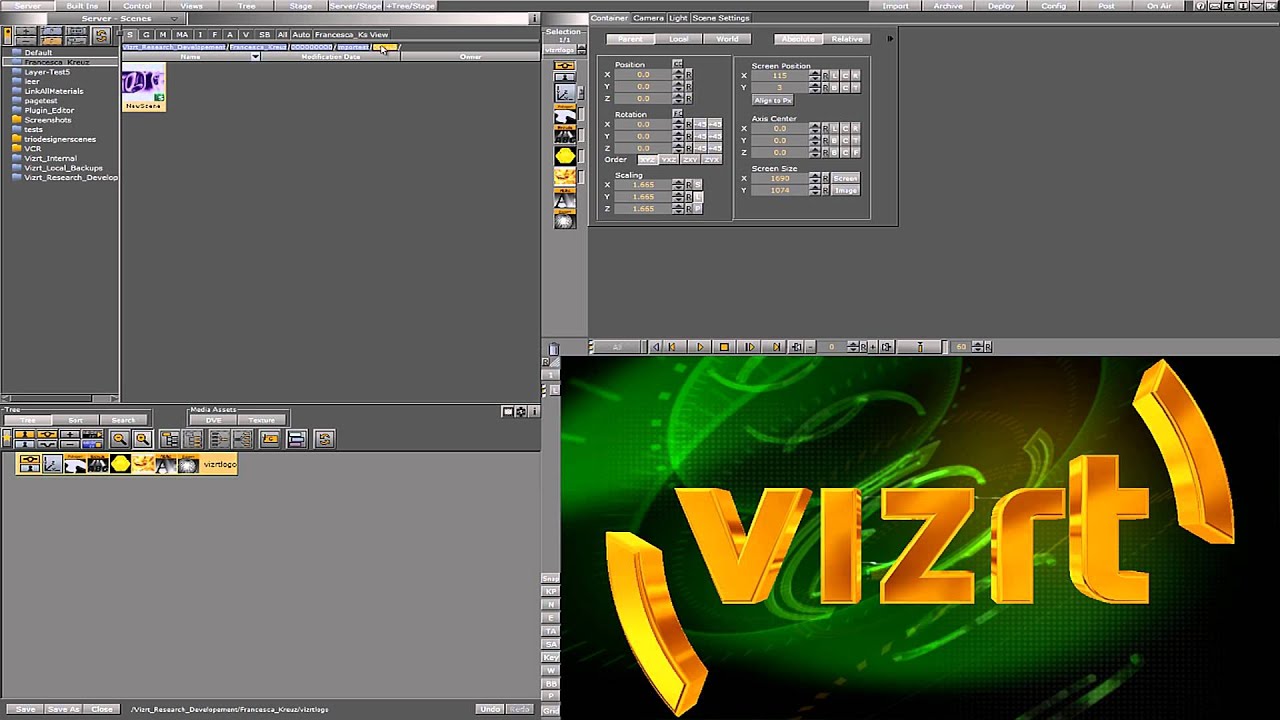The width and height of the screenshot is (1280, 720).
Task: Click the expand-tree hierarchy icon in tree toolbar
Action: [170, 439]
